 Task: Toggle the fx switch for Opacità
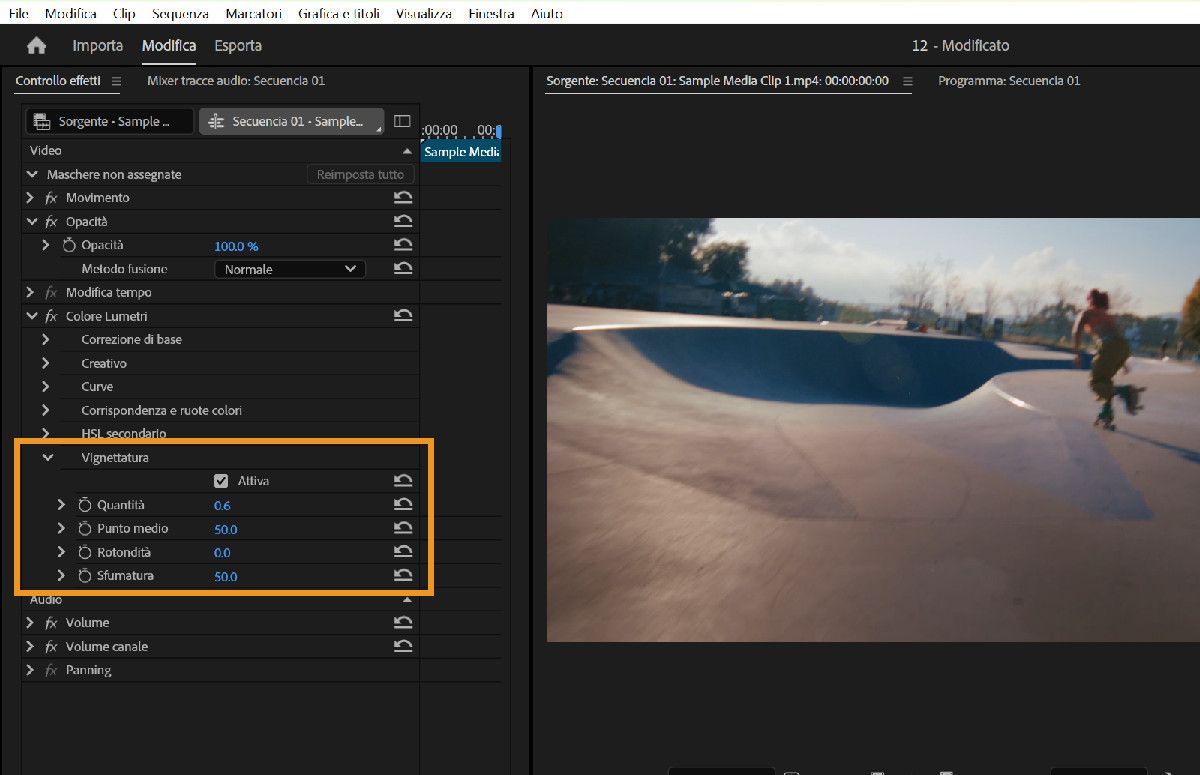coord(51,221)
